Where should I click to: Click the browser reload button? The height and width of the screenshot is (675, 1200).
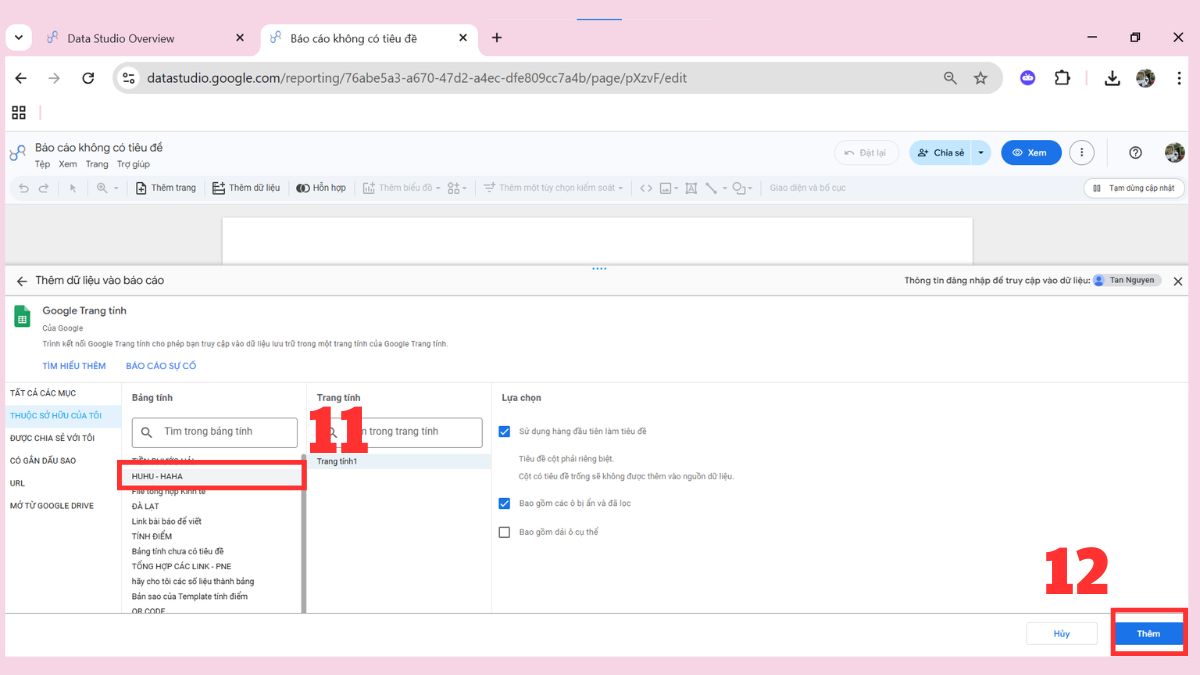(x=88, y=78)
